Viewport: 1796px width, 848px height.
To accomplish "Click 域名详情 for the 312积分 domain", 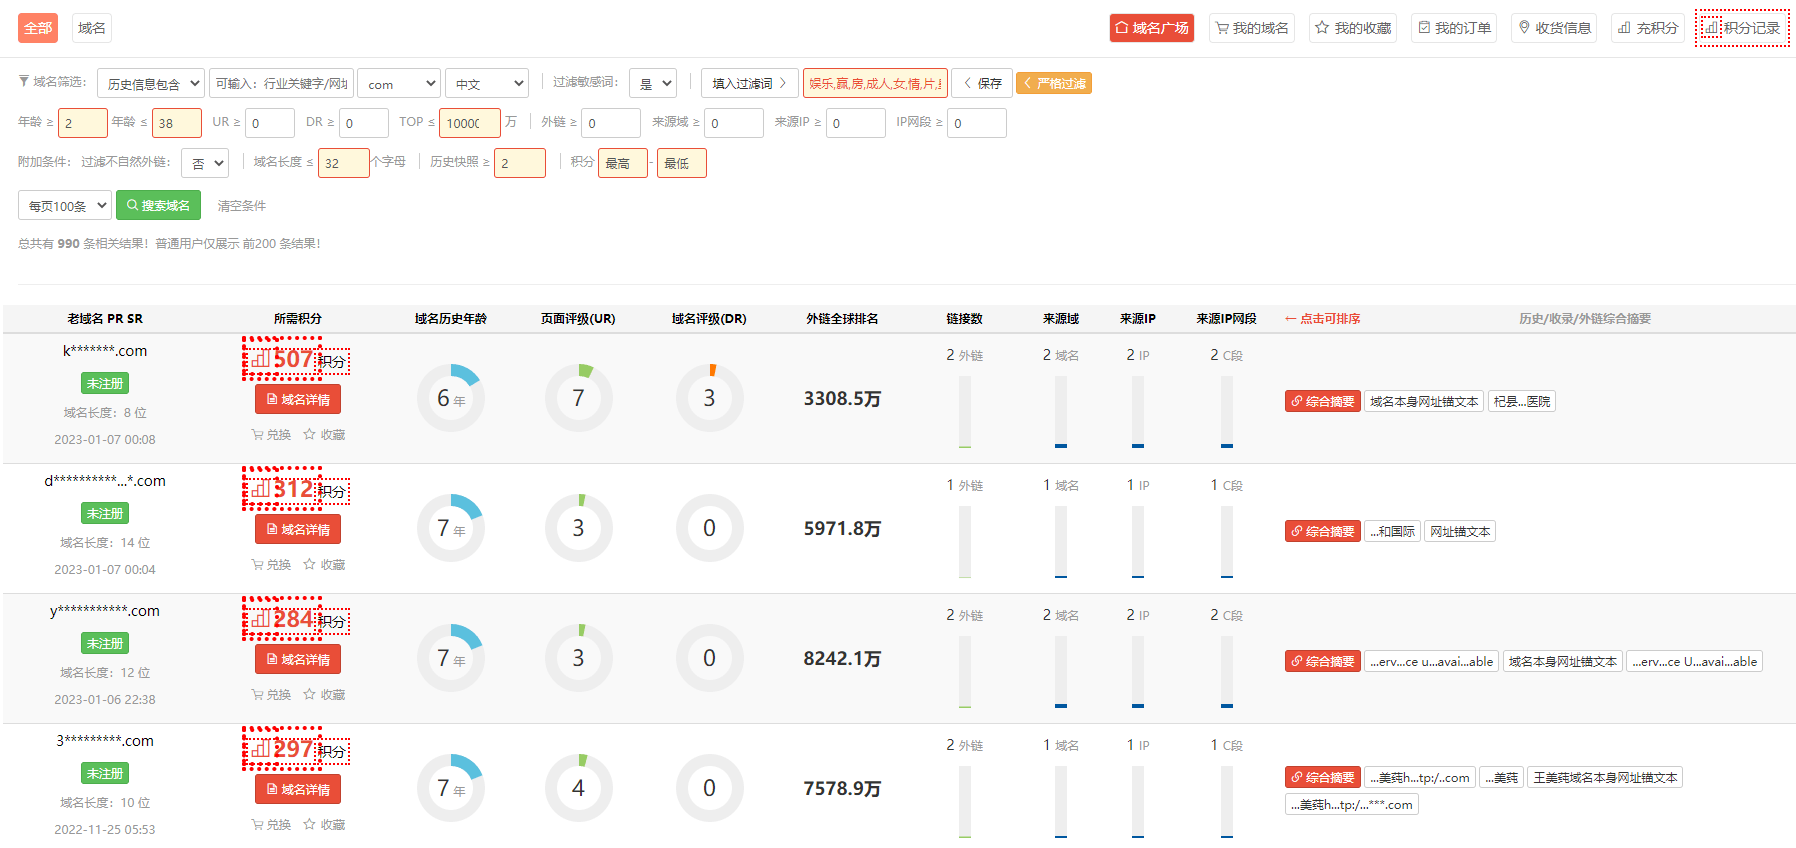I will (x=298, y=529).
